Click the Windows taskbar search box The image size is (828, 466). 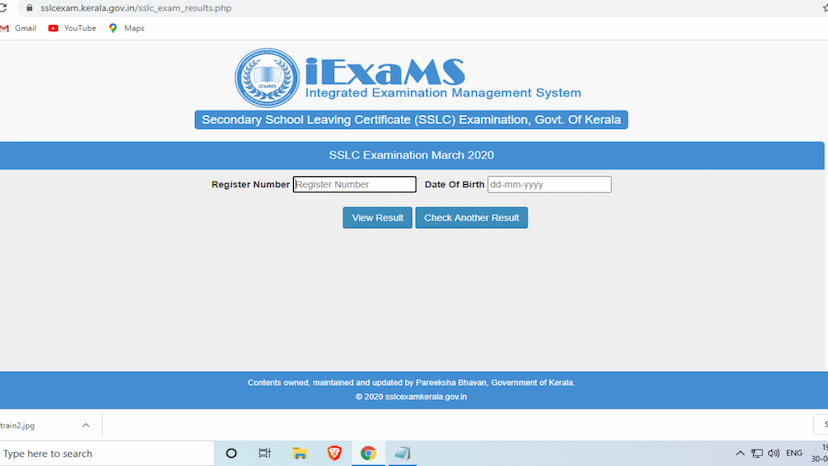(107, 453)
